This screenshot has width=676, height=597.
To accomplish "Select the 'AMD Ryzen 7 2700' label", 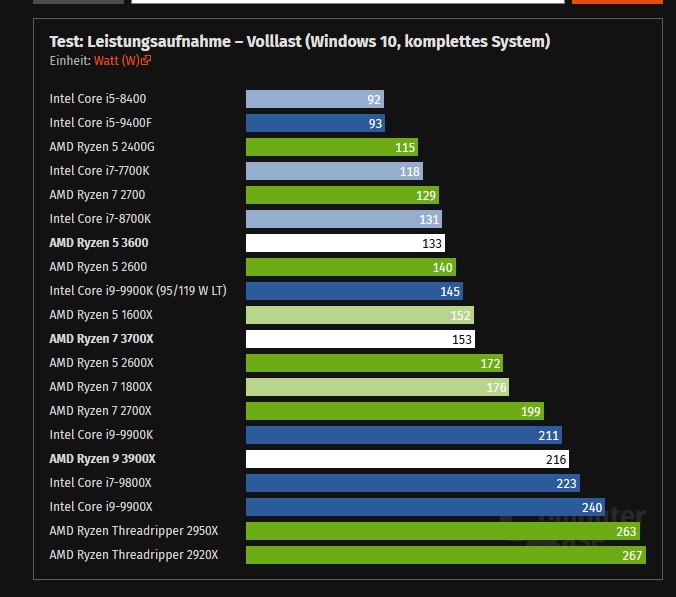I will [97, 195].
